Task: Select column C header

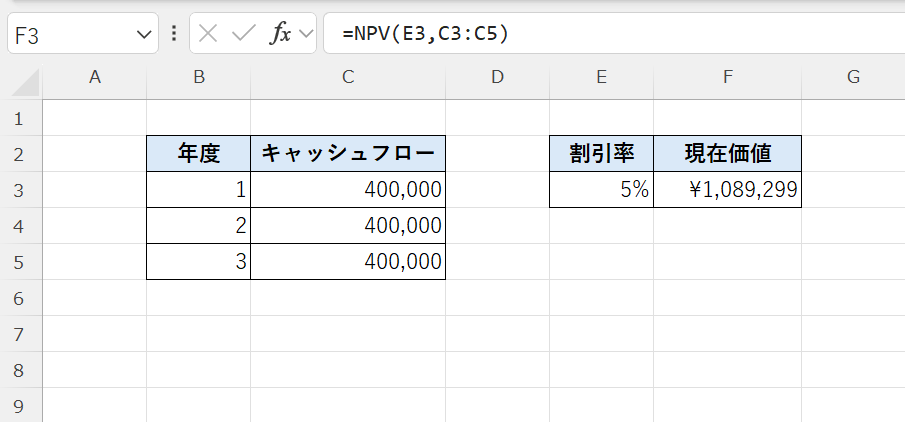Action: (347, 77)
